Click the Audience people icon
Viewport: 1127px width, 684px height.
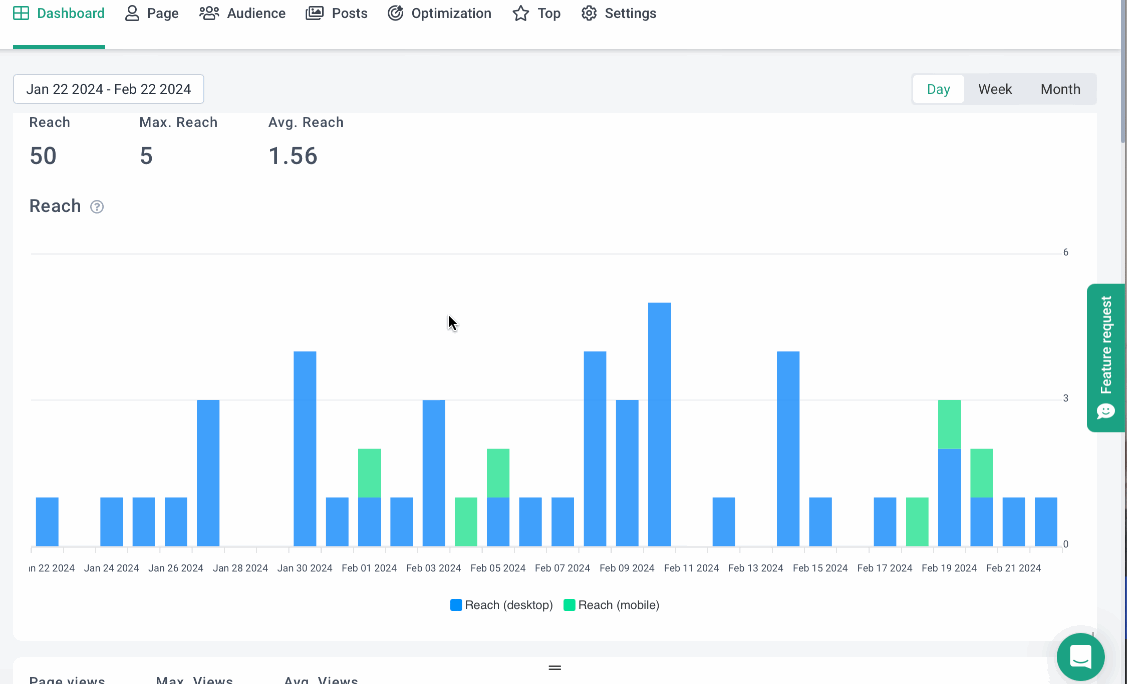coord(209,14)
